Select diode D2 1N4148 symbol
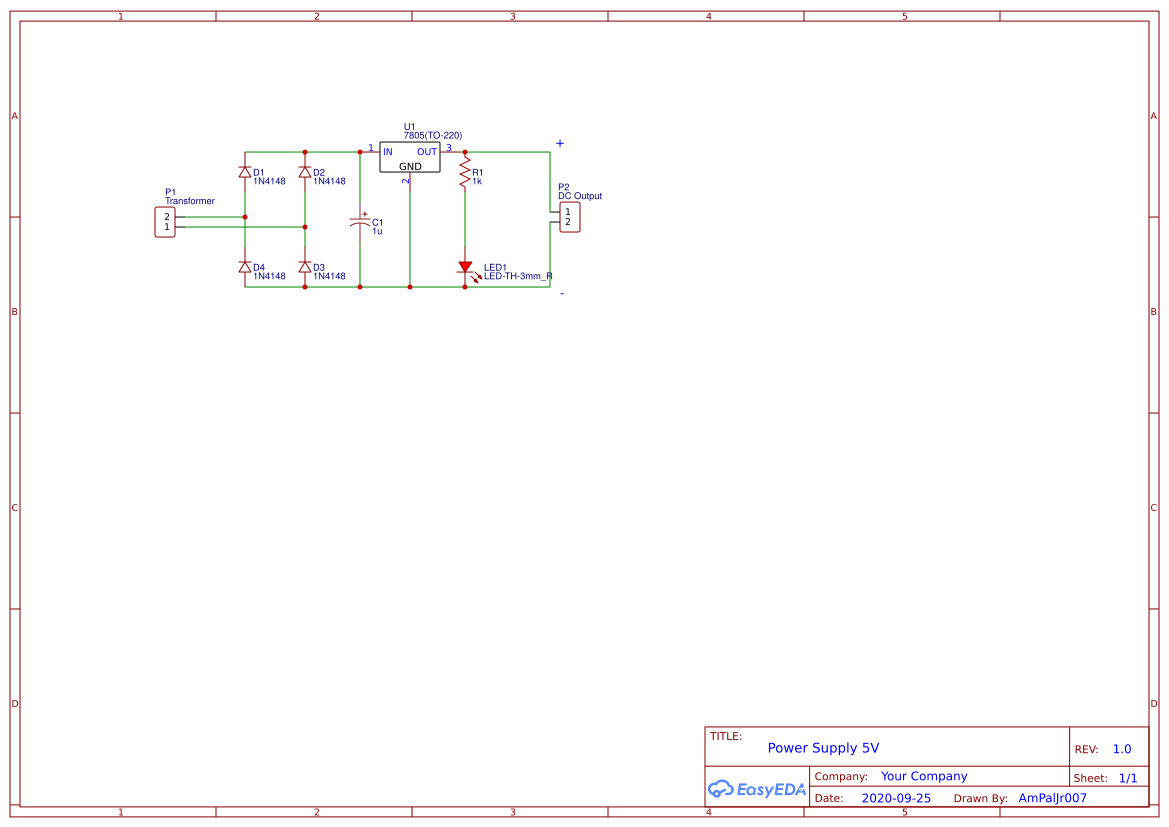1169x827 pixels. pyautogui.click(x=303, y=172)
